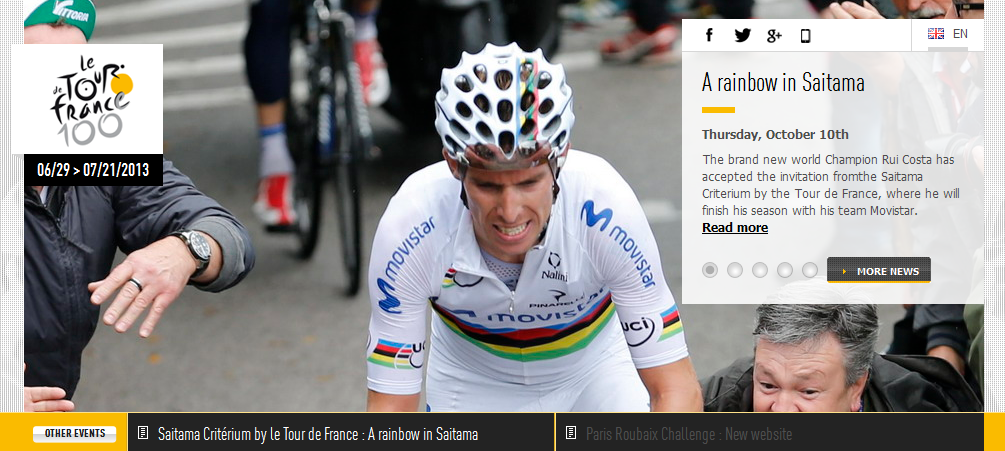
Task: Choose the third news slide dot
Action: pos(760,270)
